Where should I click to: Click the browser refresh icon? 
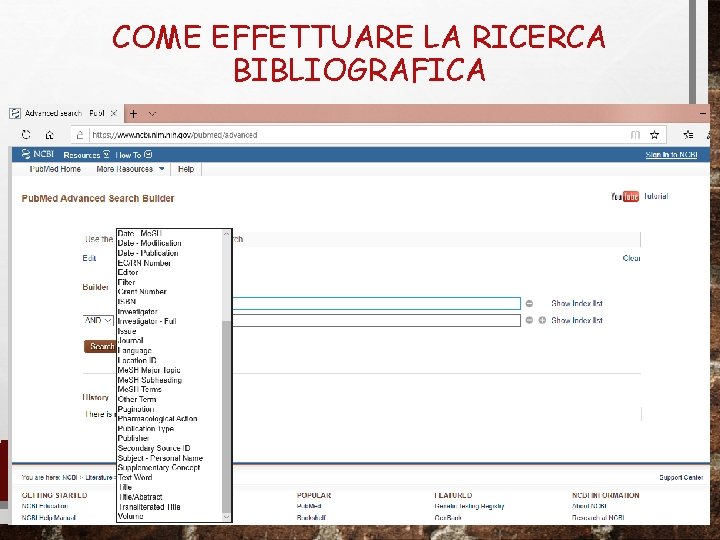(26, 135)
